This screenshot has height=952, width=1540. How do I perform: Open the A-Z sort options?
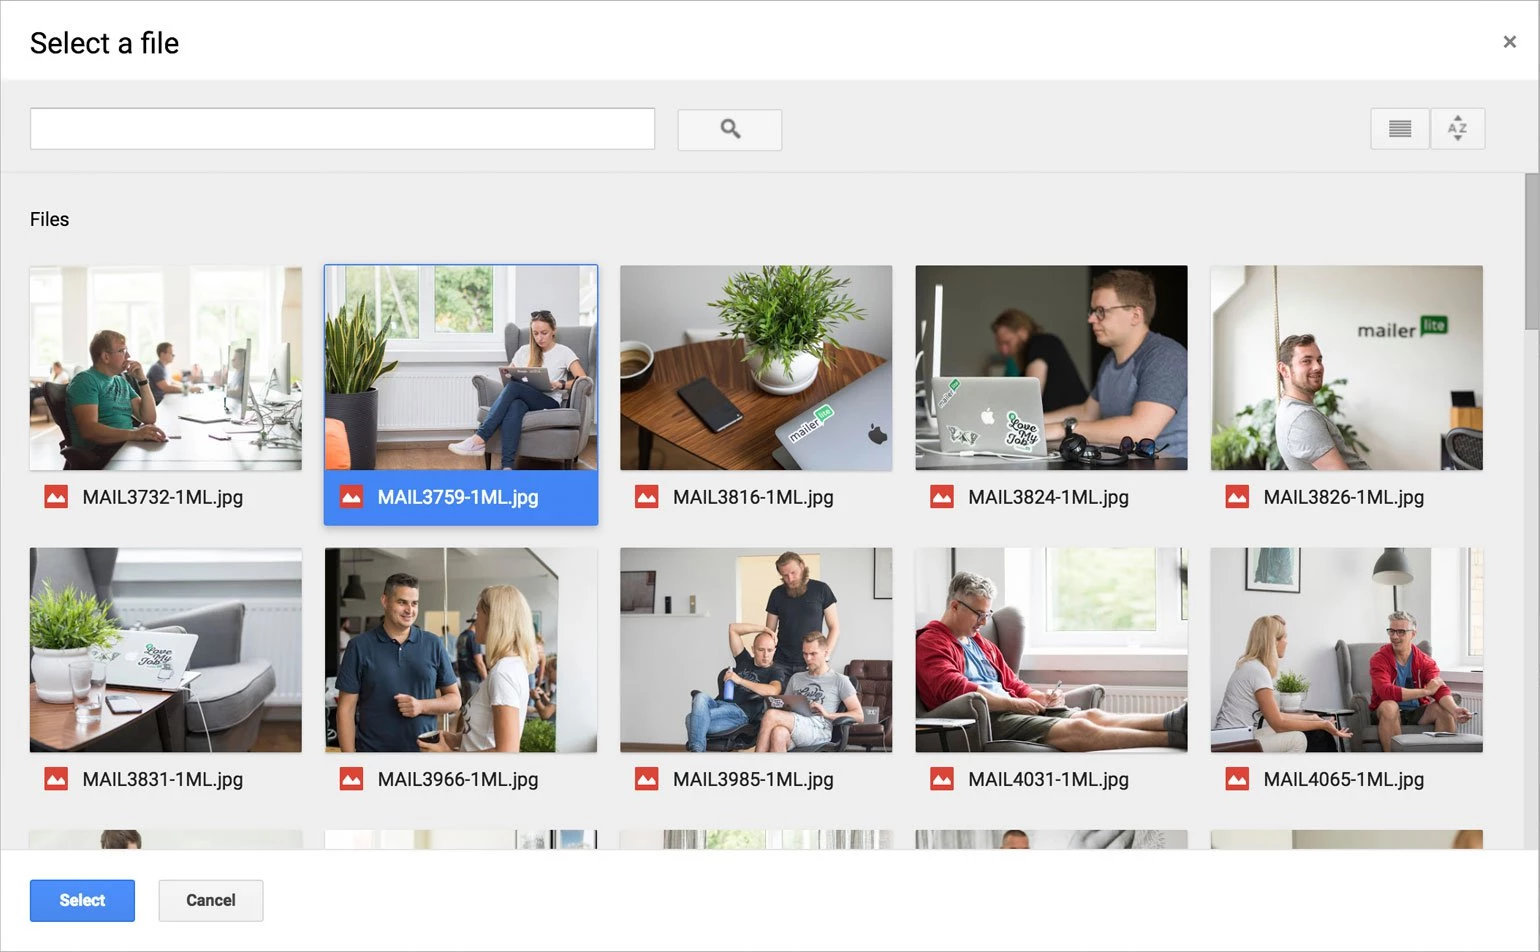tap(1457, 129)
